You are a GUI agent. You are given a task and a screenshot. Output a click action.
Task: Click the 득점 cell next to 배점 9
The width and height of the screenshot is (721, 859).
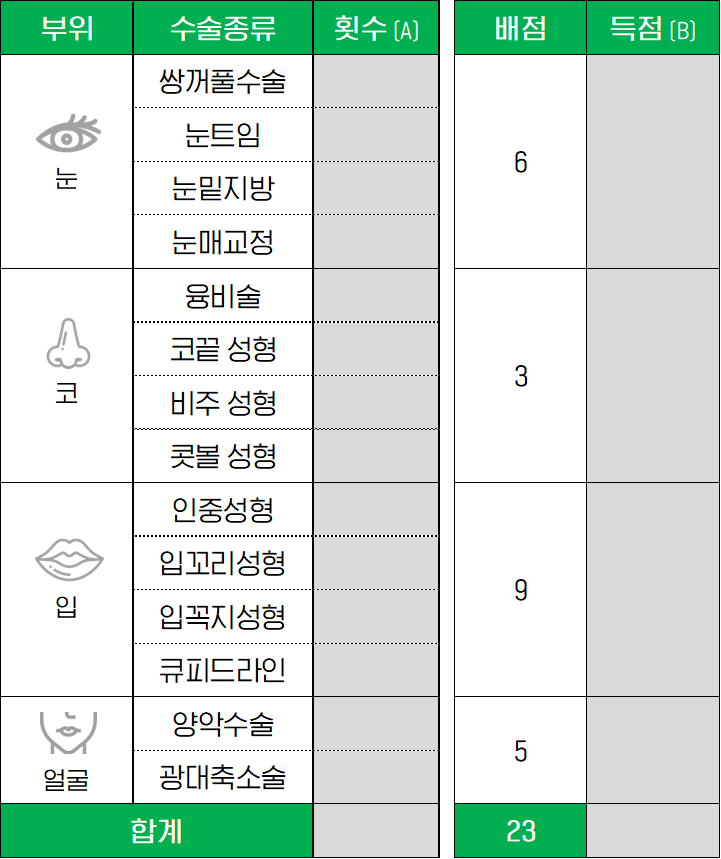[653, 589]
